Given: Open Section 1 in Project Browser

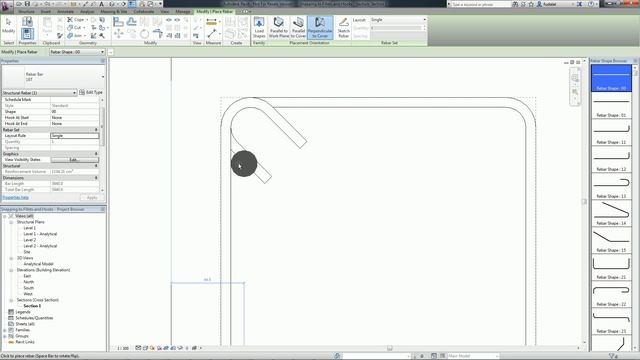Looking at the screenshot, I should 32,306.
